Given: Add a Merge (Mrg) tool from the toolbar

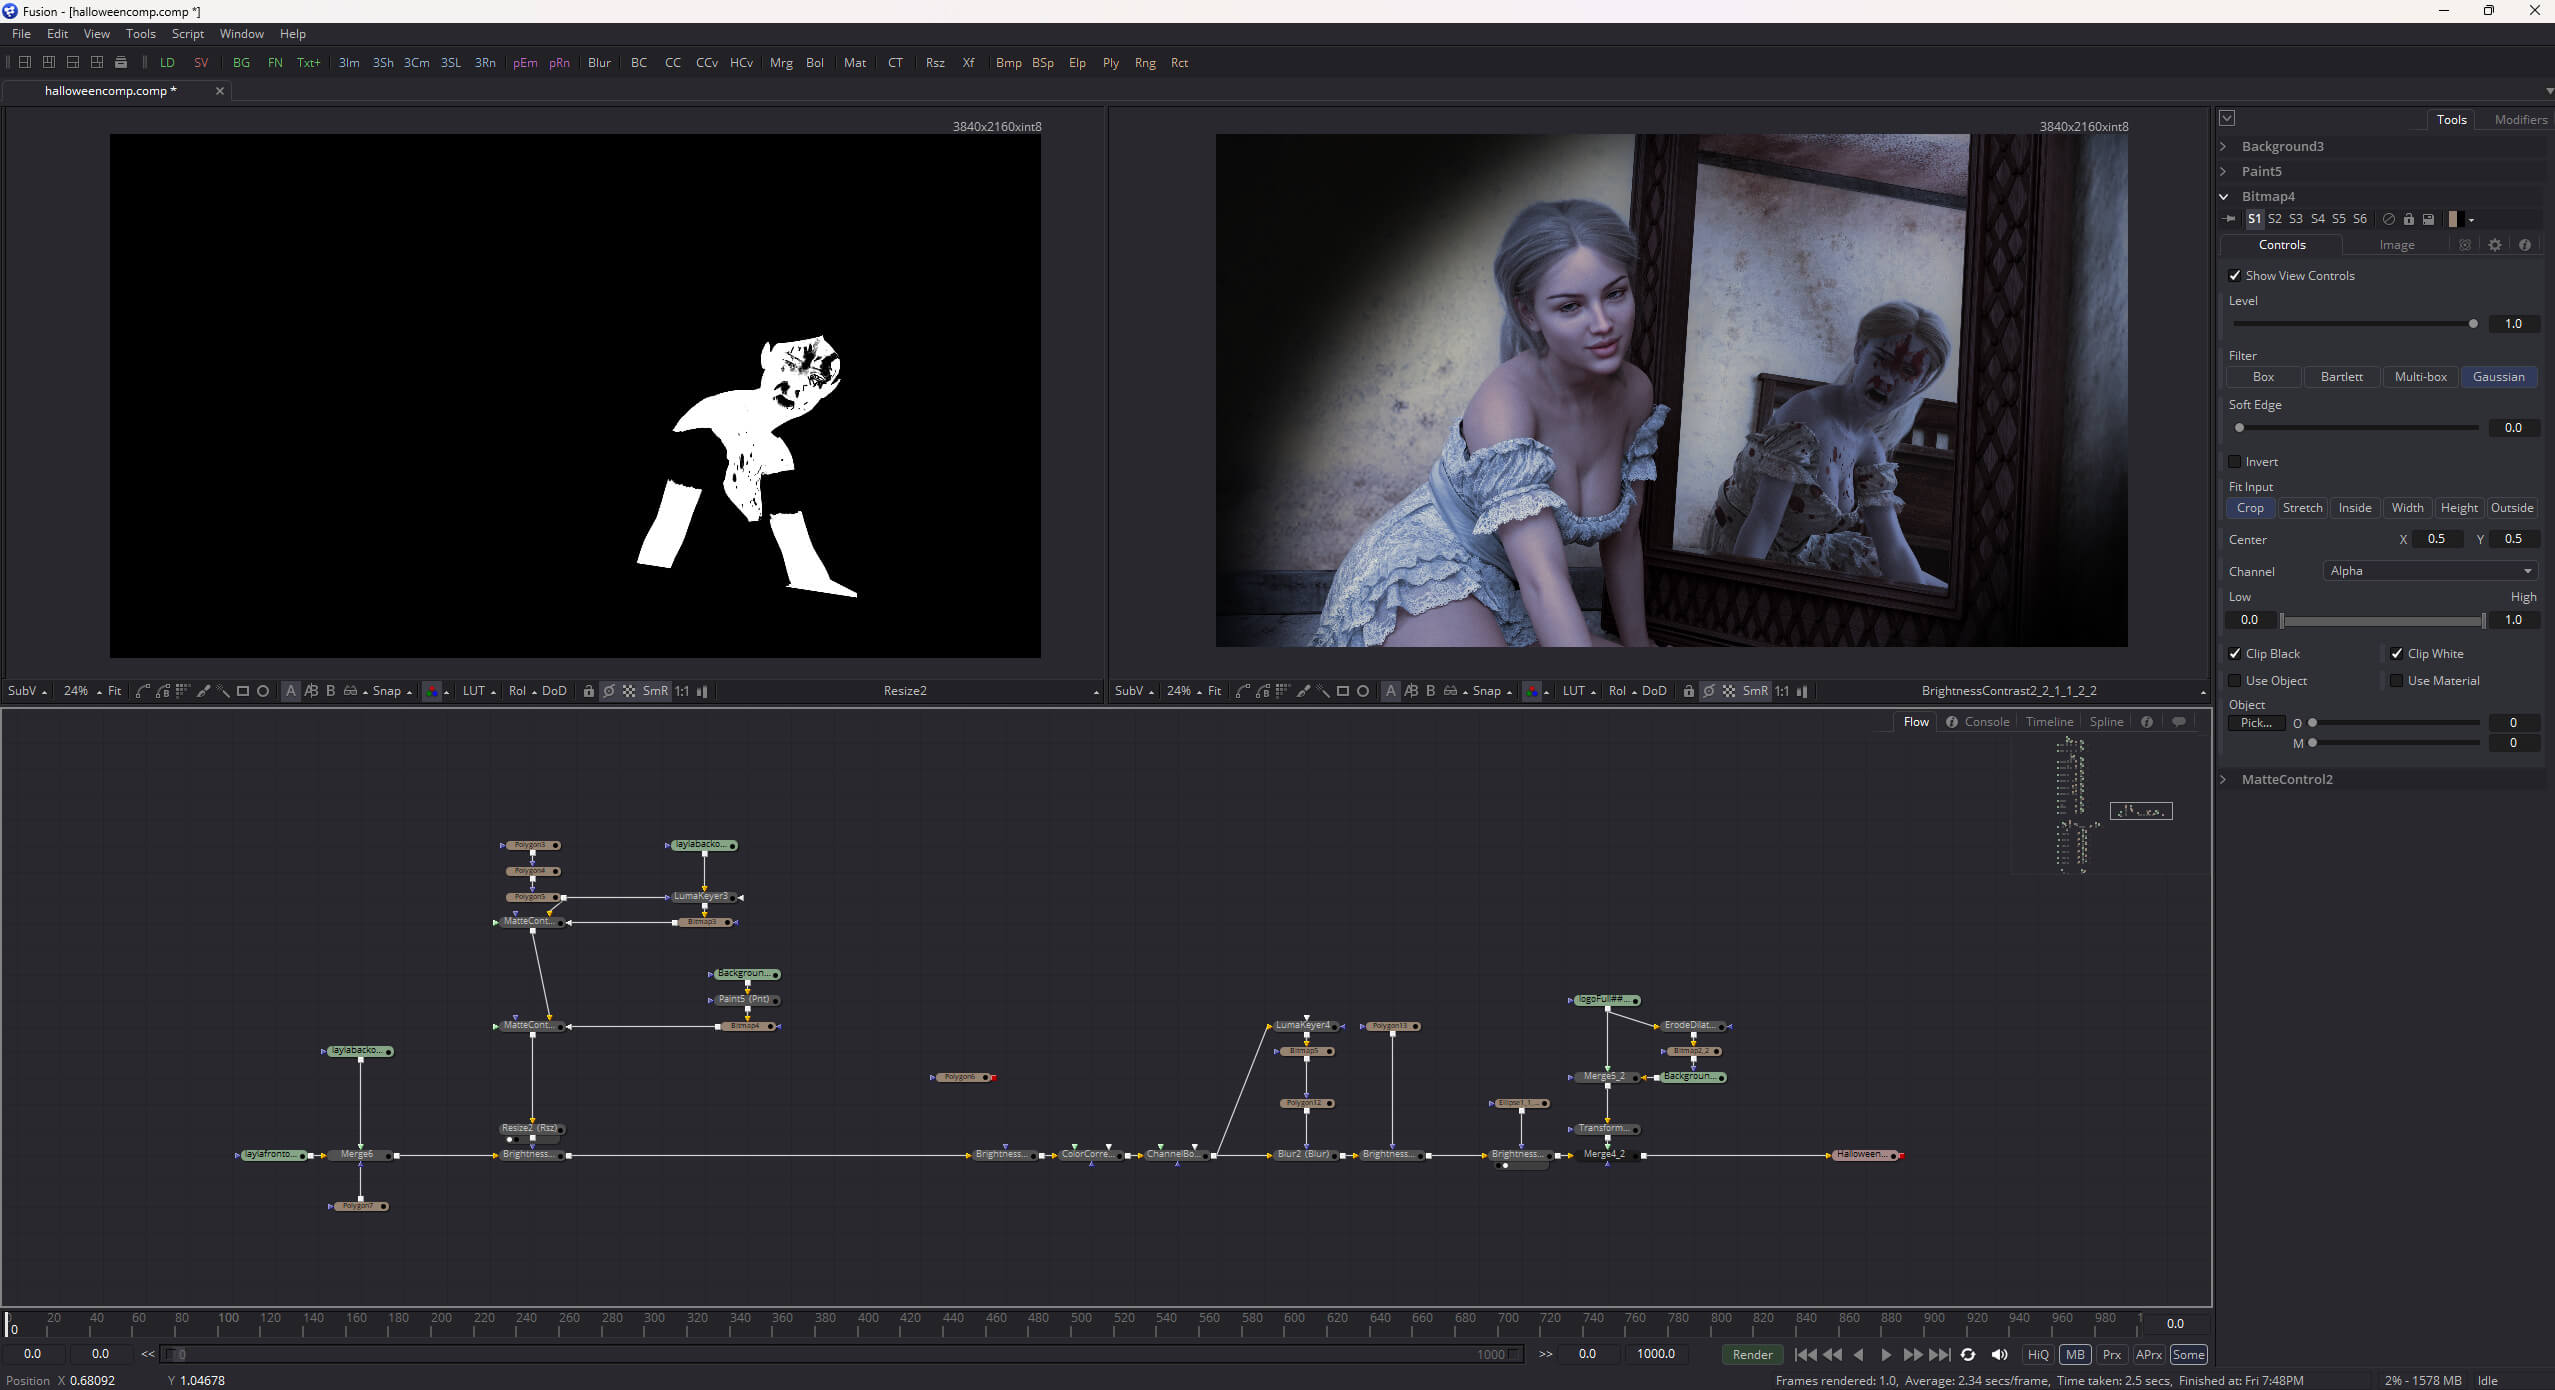Looking at the screenshot, I should click(x=781, y=62).
